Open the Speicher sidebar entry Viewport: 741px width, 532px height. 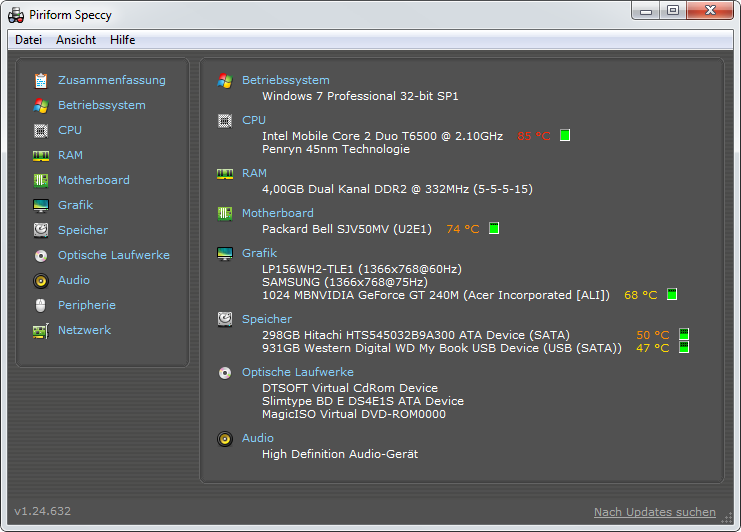click(83, 231)
